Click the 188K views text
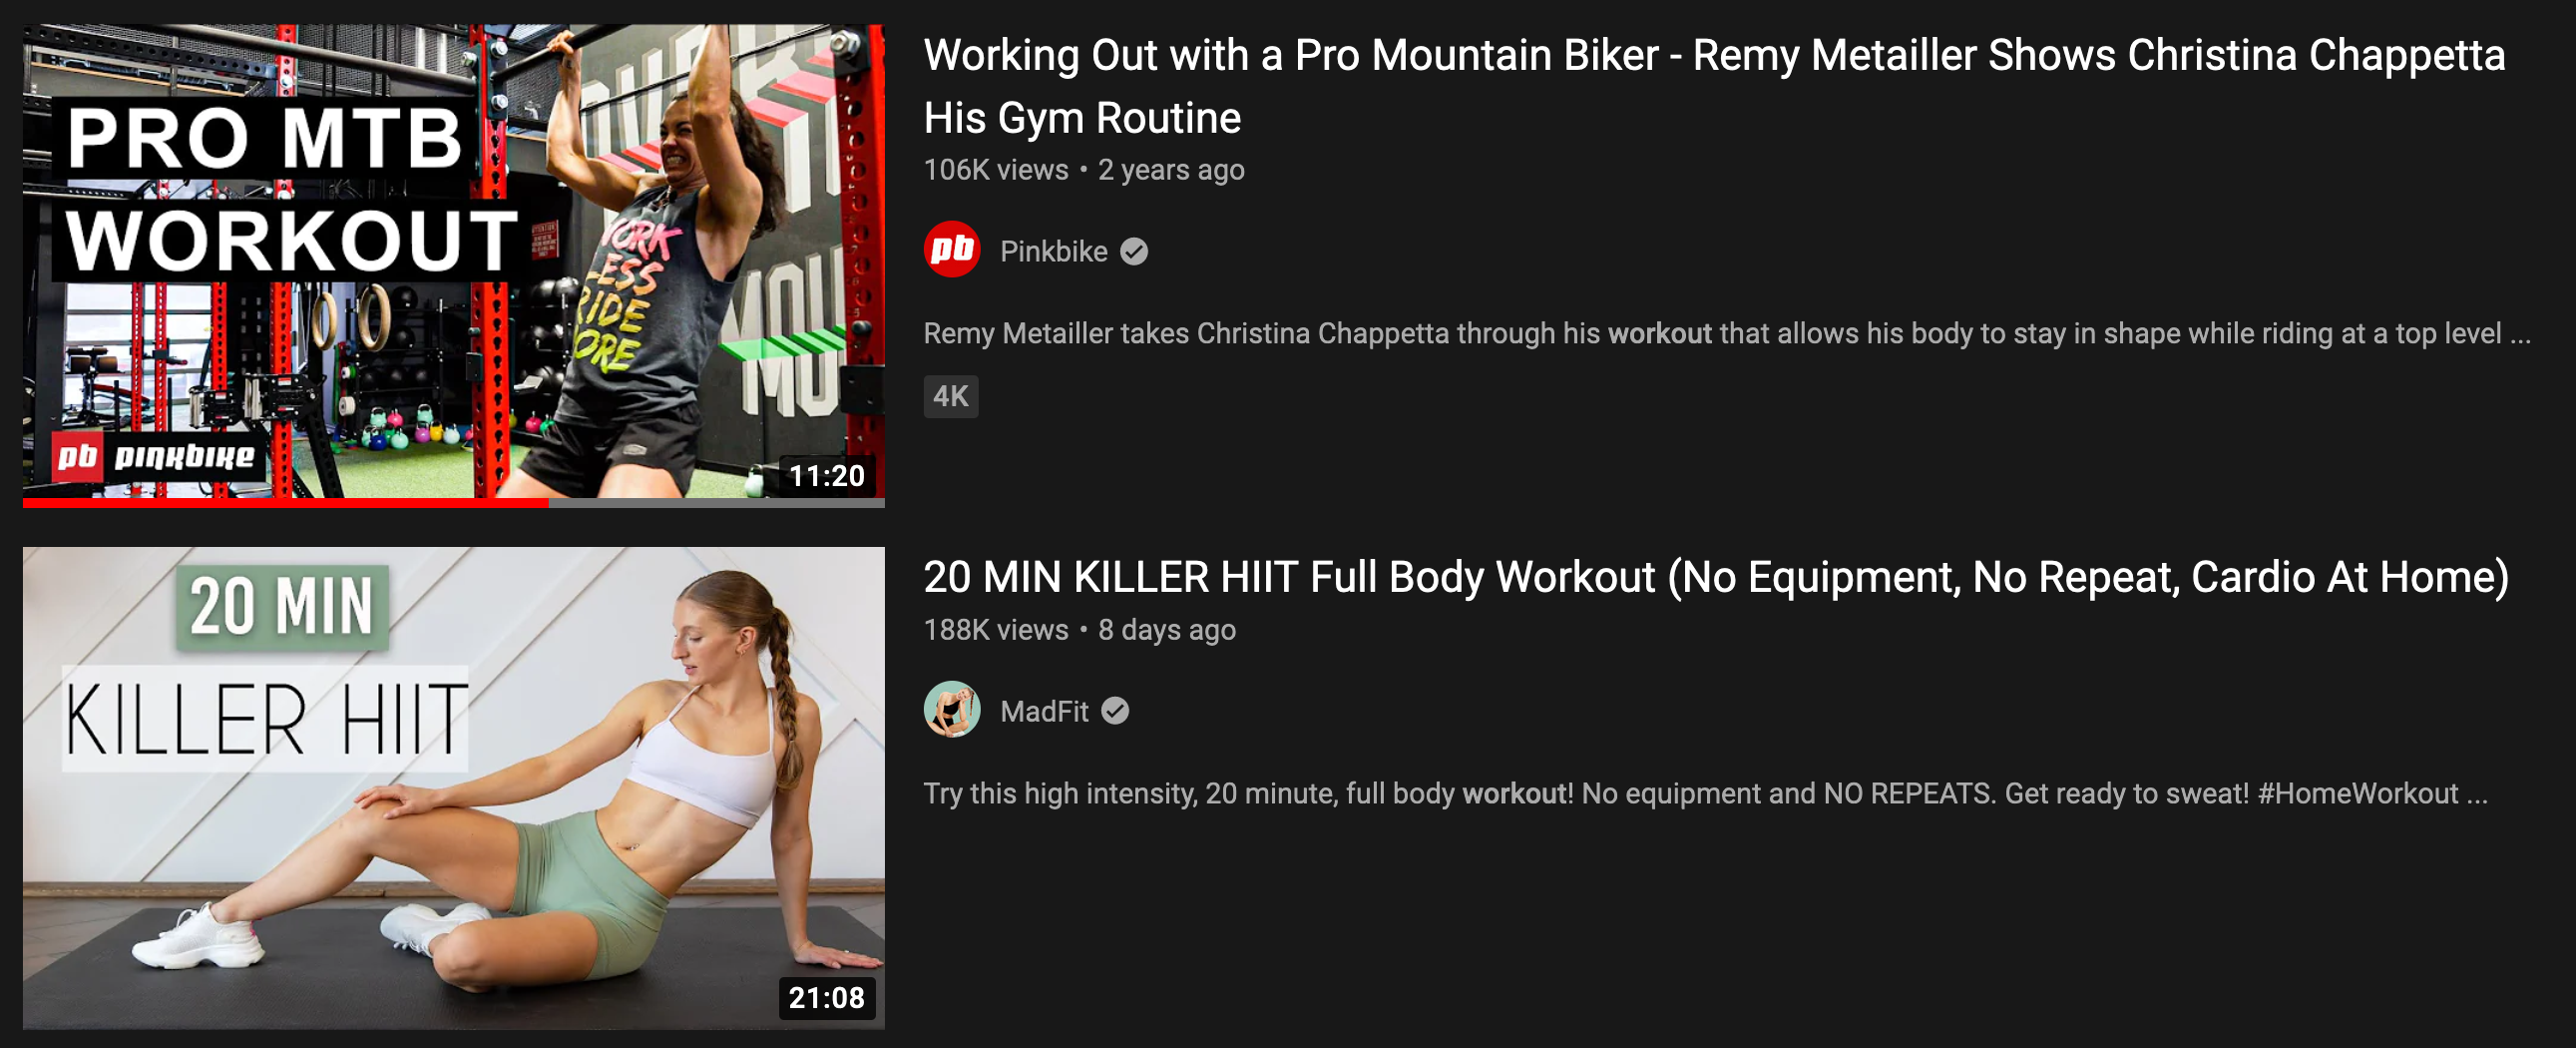Image resolution: width=2576 pixels, height=1048 pixels. coord(996,630)
